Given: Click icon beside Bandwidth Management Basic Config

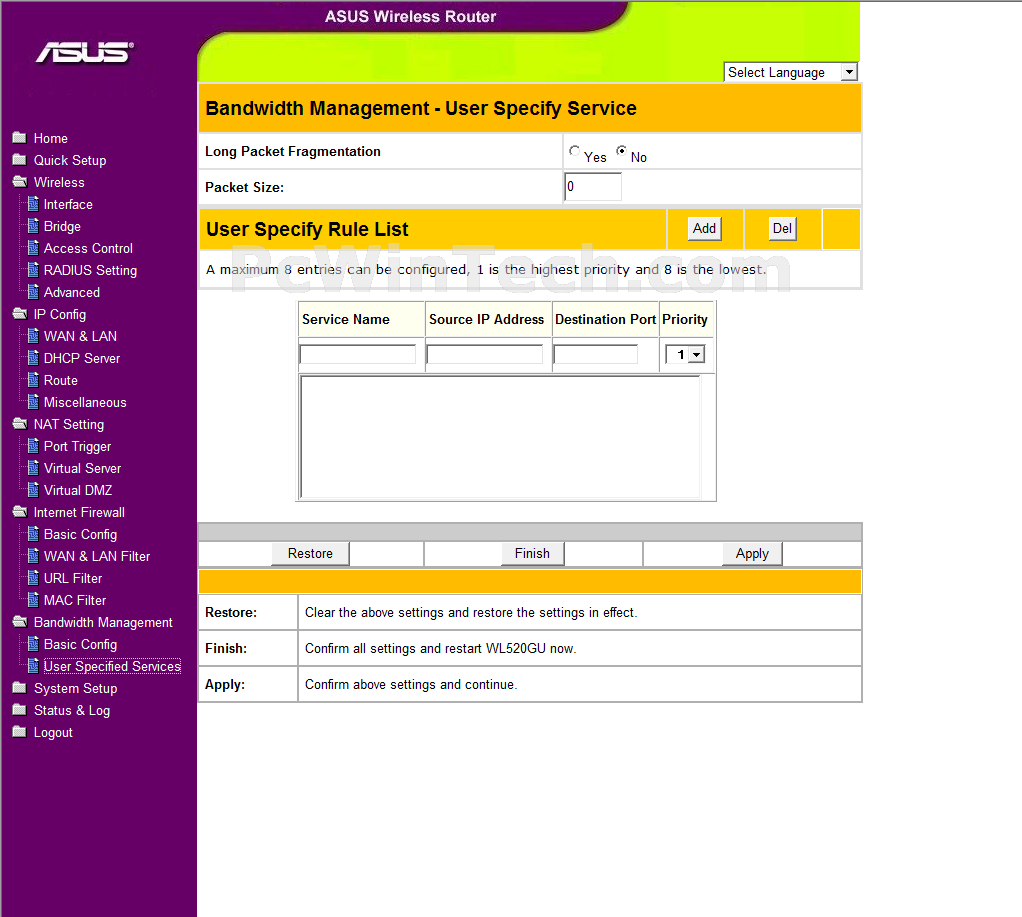Looking at the screenshot, I should (33, 644).
